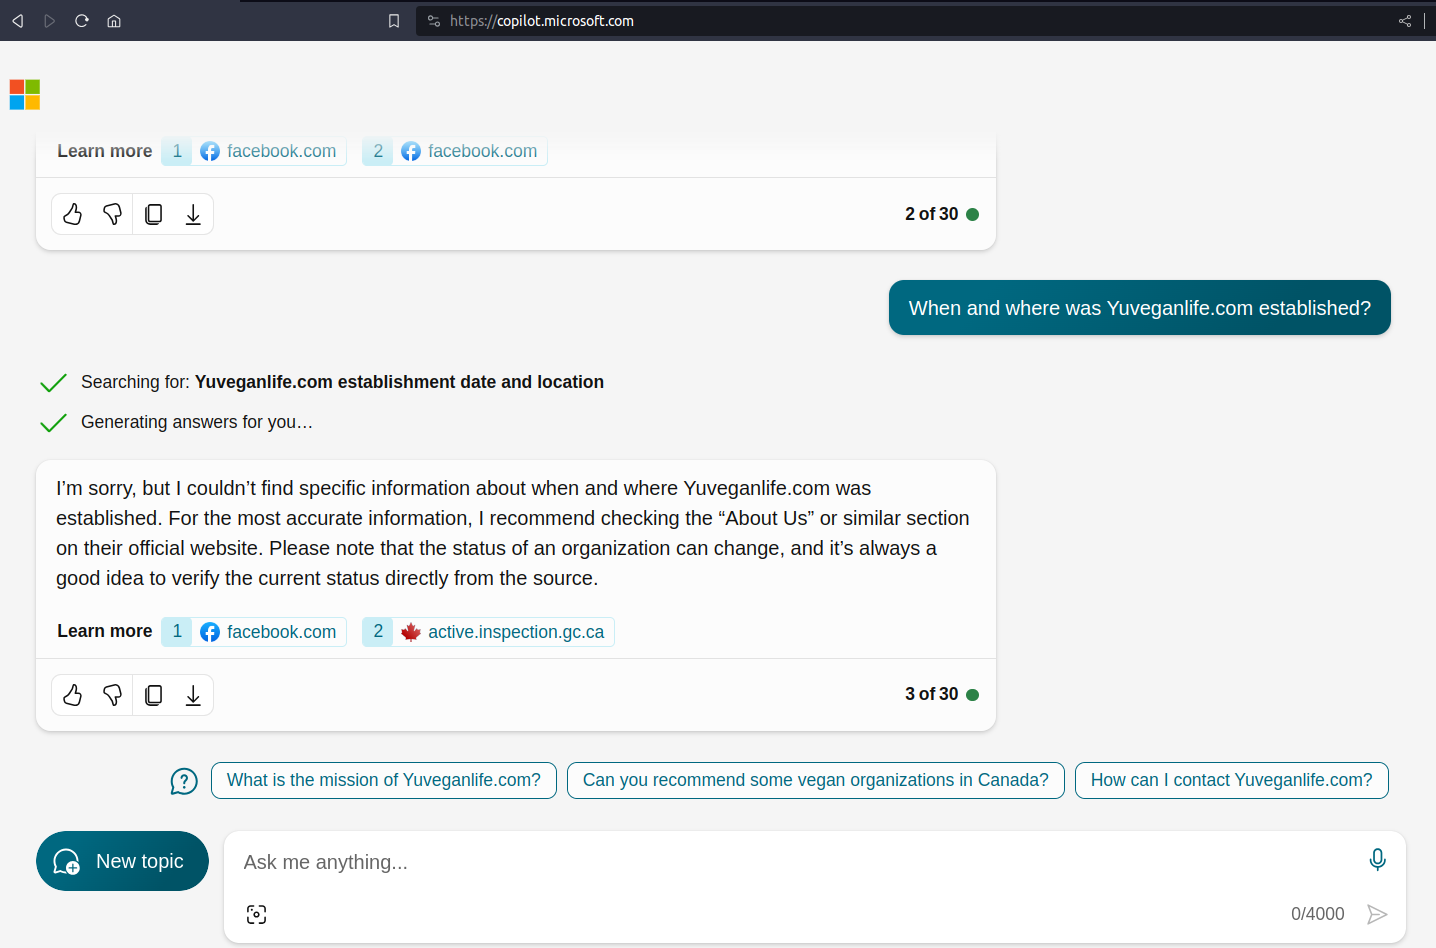Open active.inspection.gc.ca source link
1436x948 pixels.
(488, 632)
